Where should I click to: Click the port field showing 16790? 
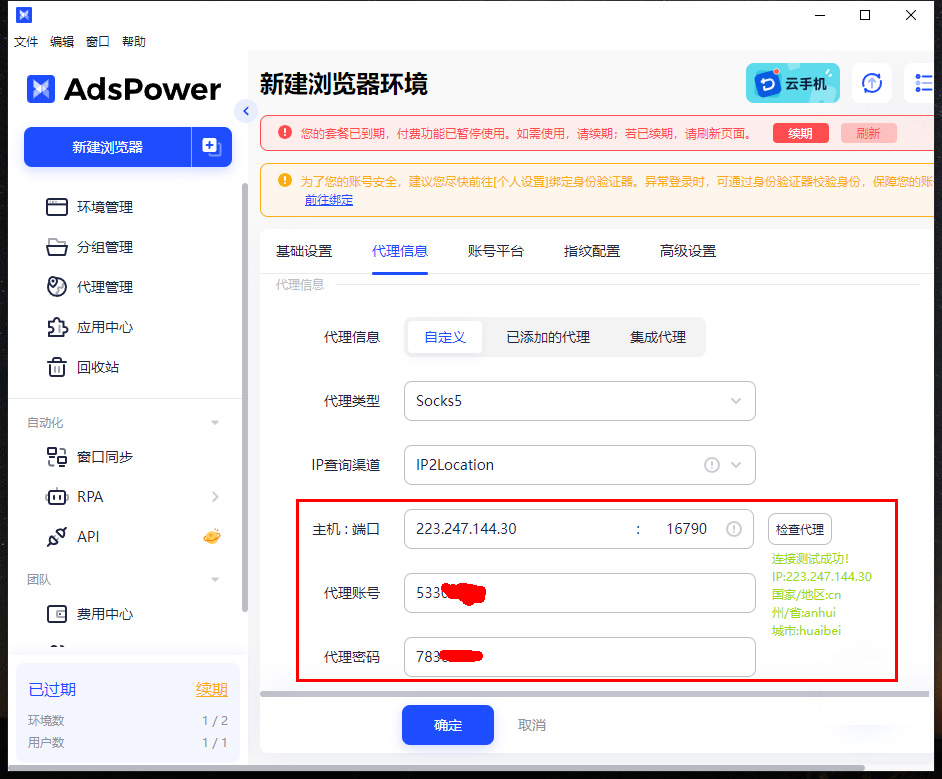point(687,529)
